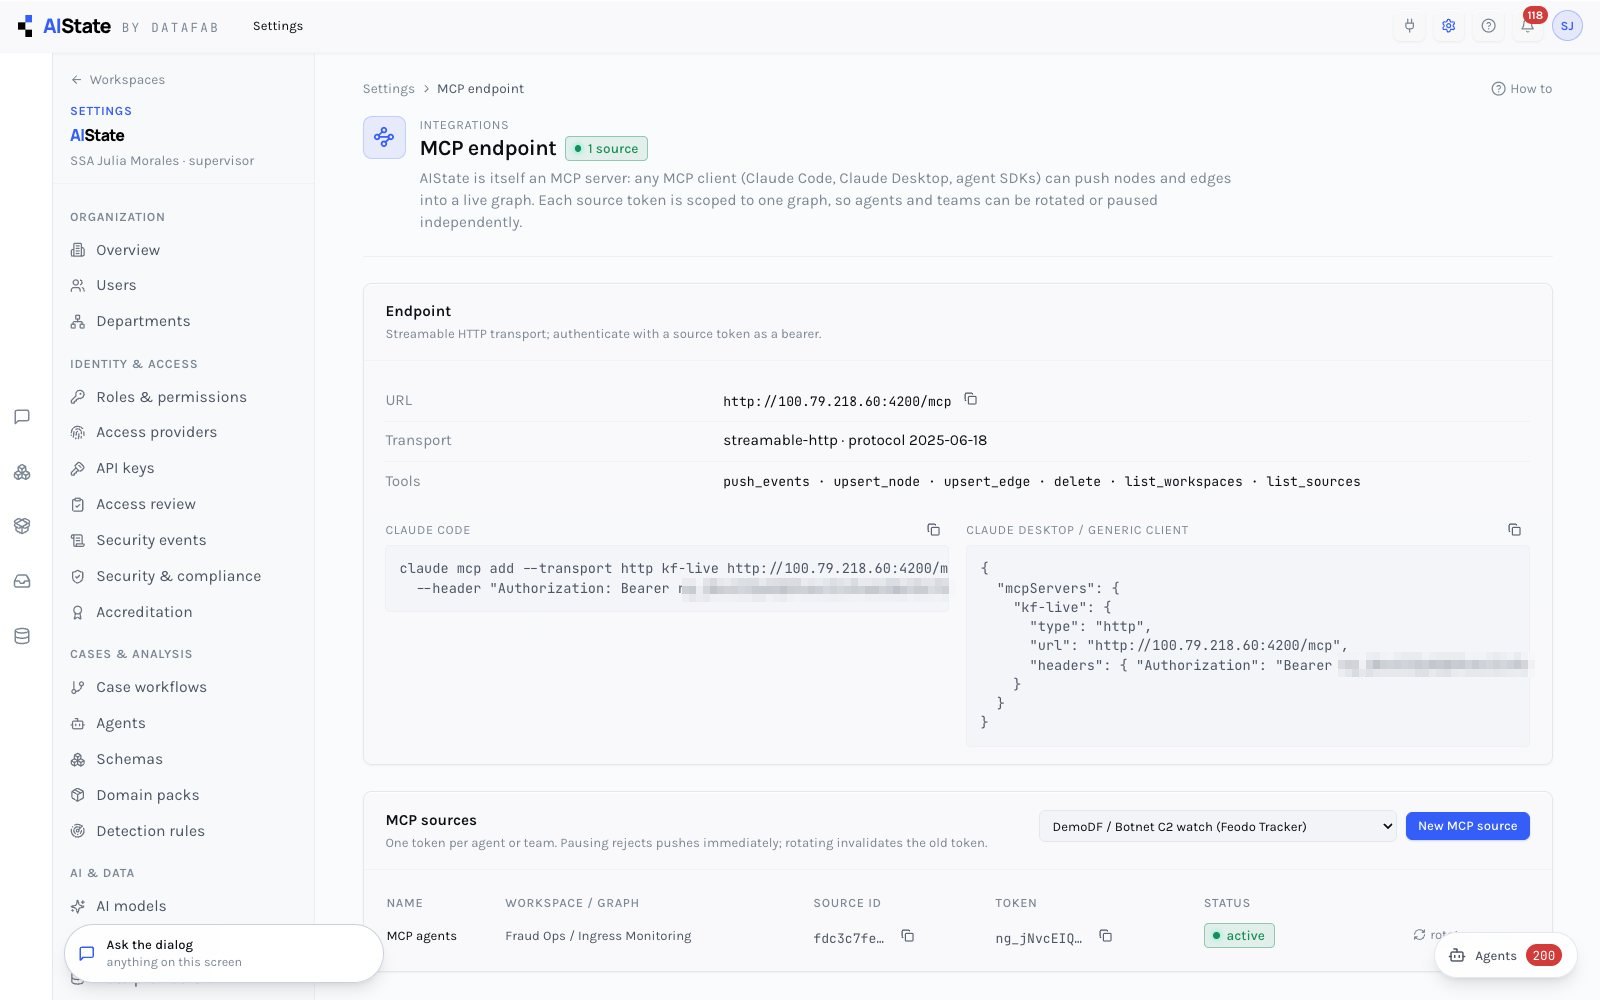Screen dimensions: 1600x1000
Task: Open Ask the dialog box
Action: click(x=224, y=953)
